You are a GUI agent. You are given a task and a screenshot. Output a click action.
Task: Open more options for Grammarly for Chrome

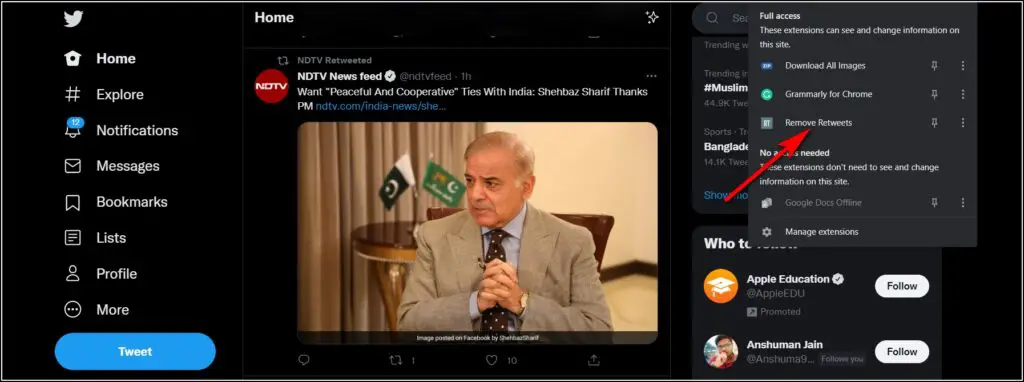point(963,94)
